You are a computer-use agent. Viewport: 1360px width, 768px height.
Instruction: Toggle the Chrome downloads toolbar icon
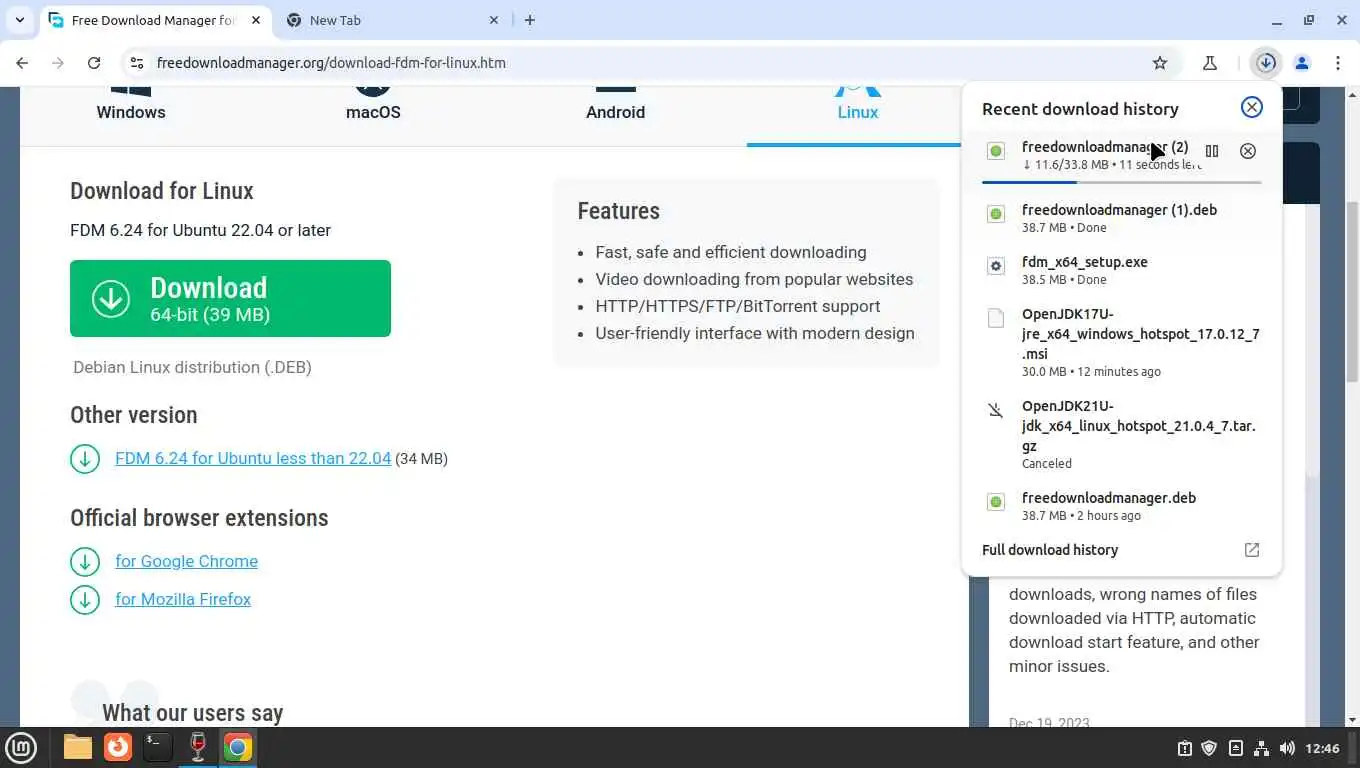pos(1266,63)
